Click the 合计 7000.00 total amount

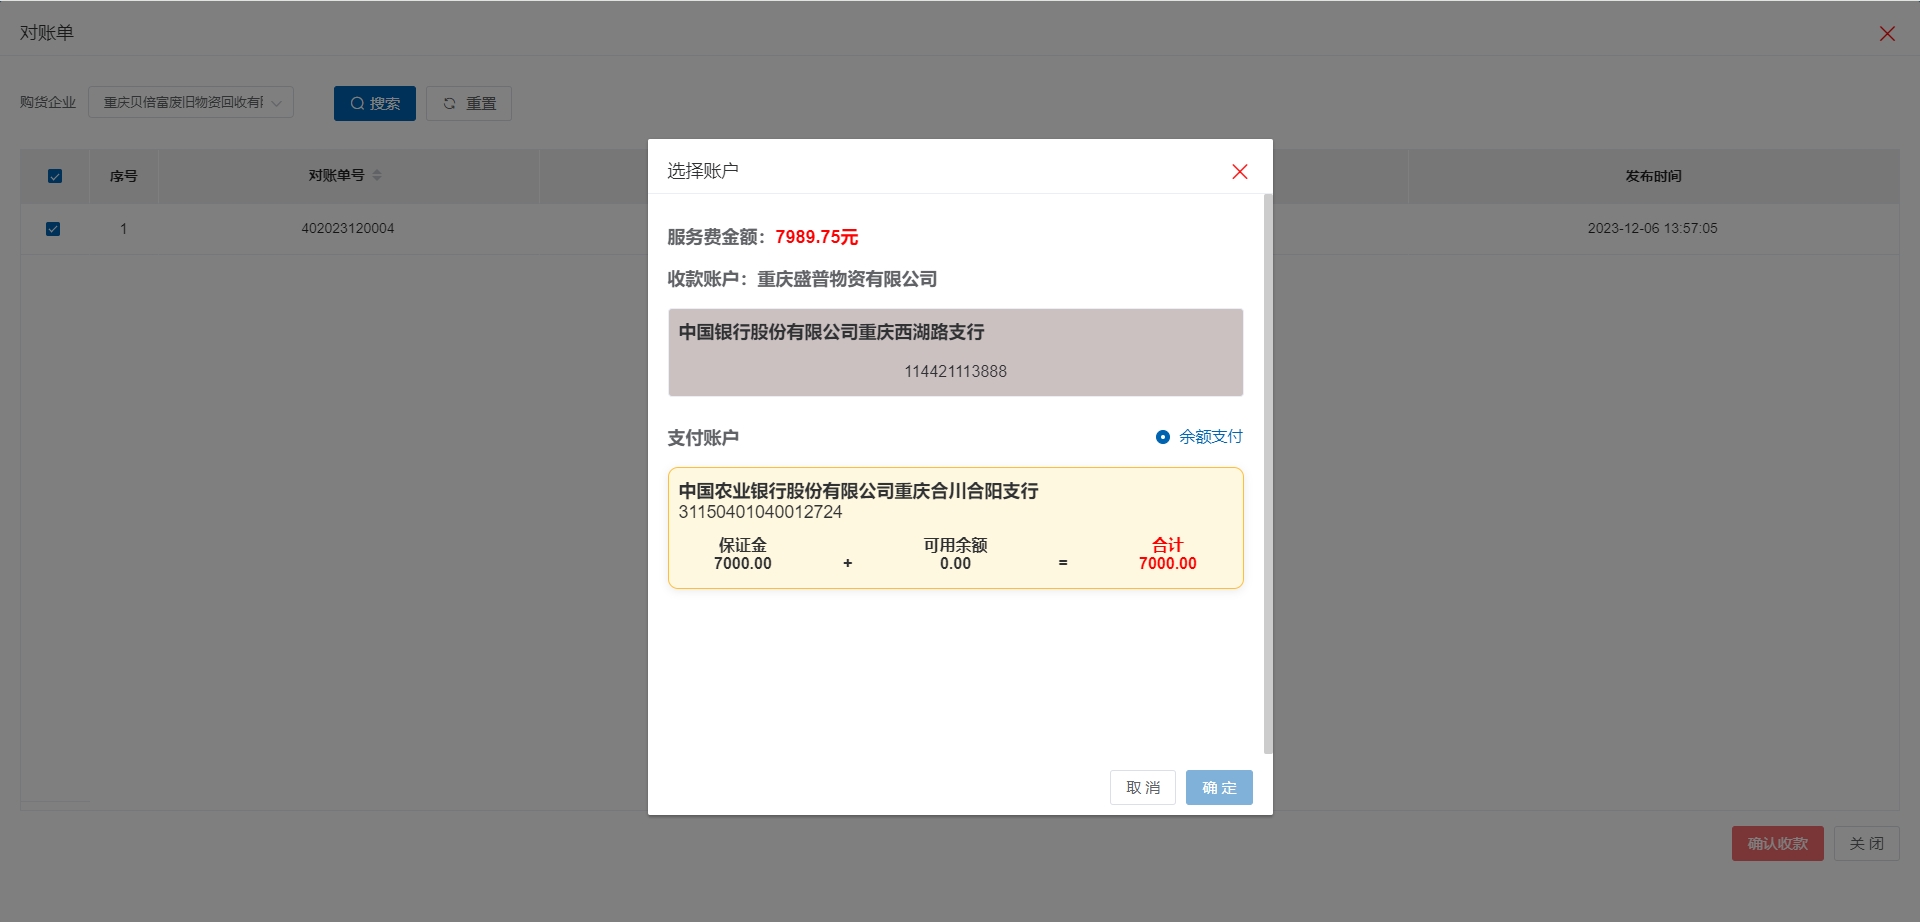(1167, 564)
